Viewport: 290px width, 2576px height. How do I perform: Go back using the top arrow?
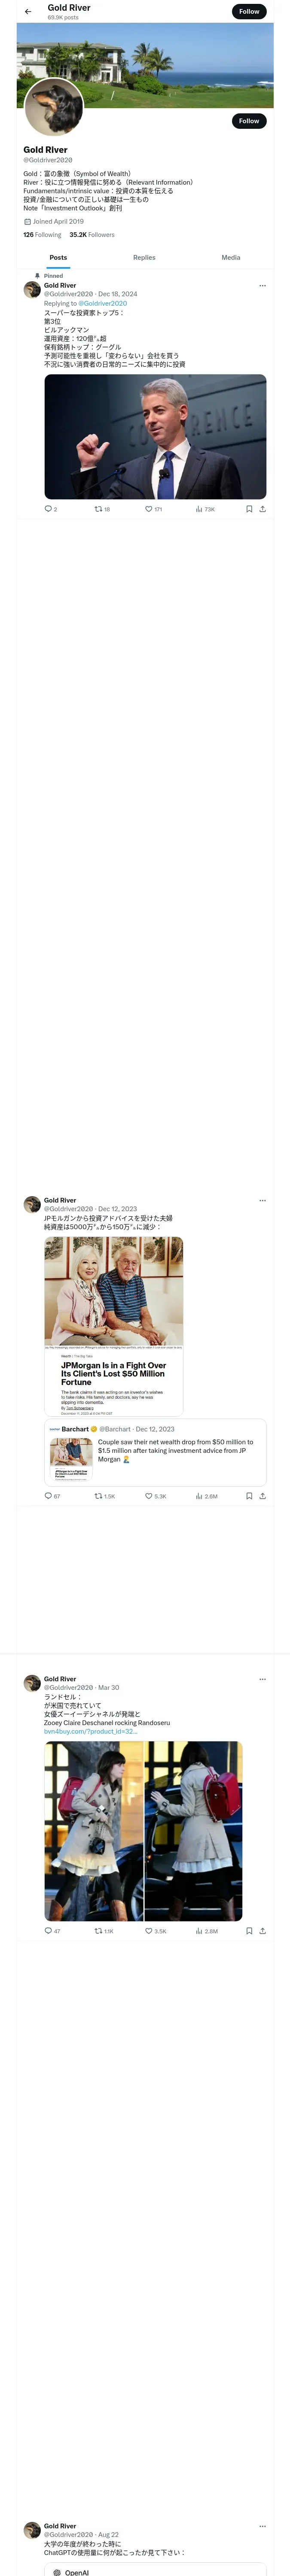pyautogui.click(x=28, y=12)
